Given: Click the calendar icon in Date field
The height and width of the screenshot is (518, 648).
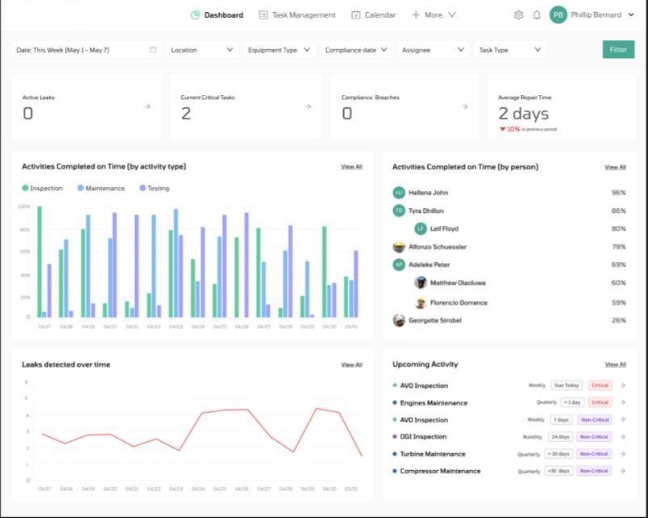Looking at the screenshot, I should pos(153,50).
